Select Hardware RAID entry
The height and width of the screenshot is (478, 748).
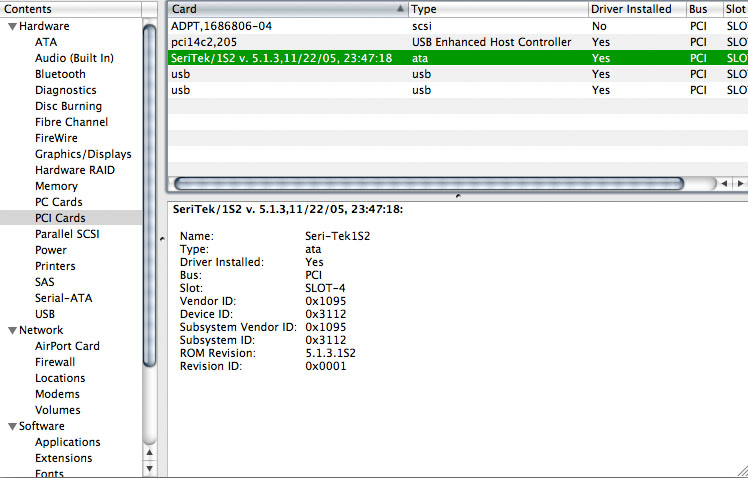point(74,170)
